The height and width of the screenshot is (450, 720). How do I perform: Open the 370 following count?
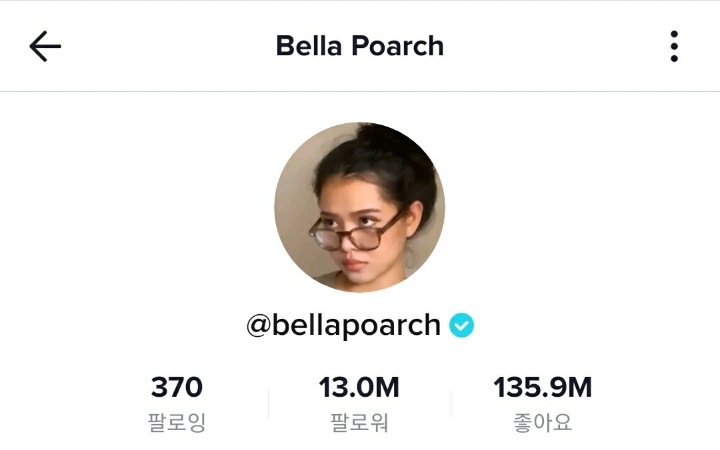[177, 387]
